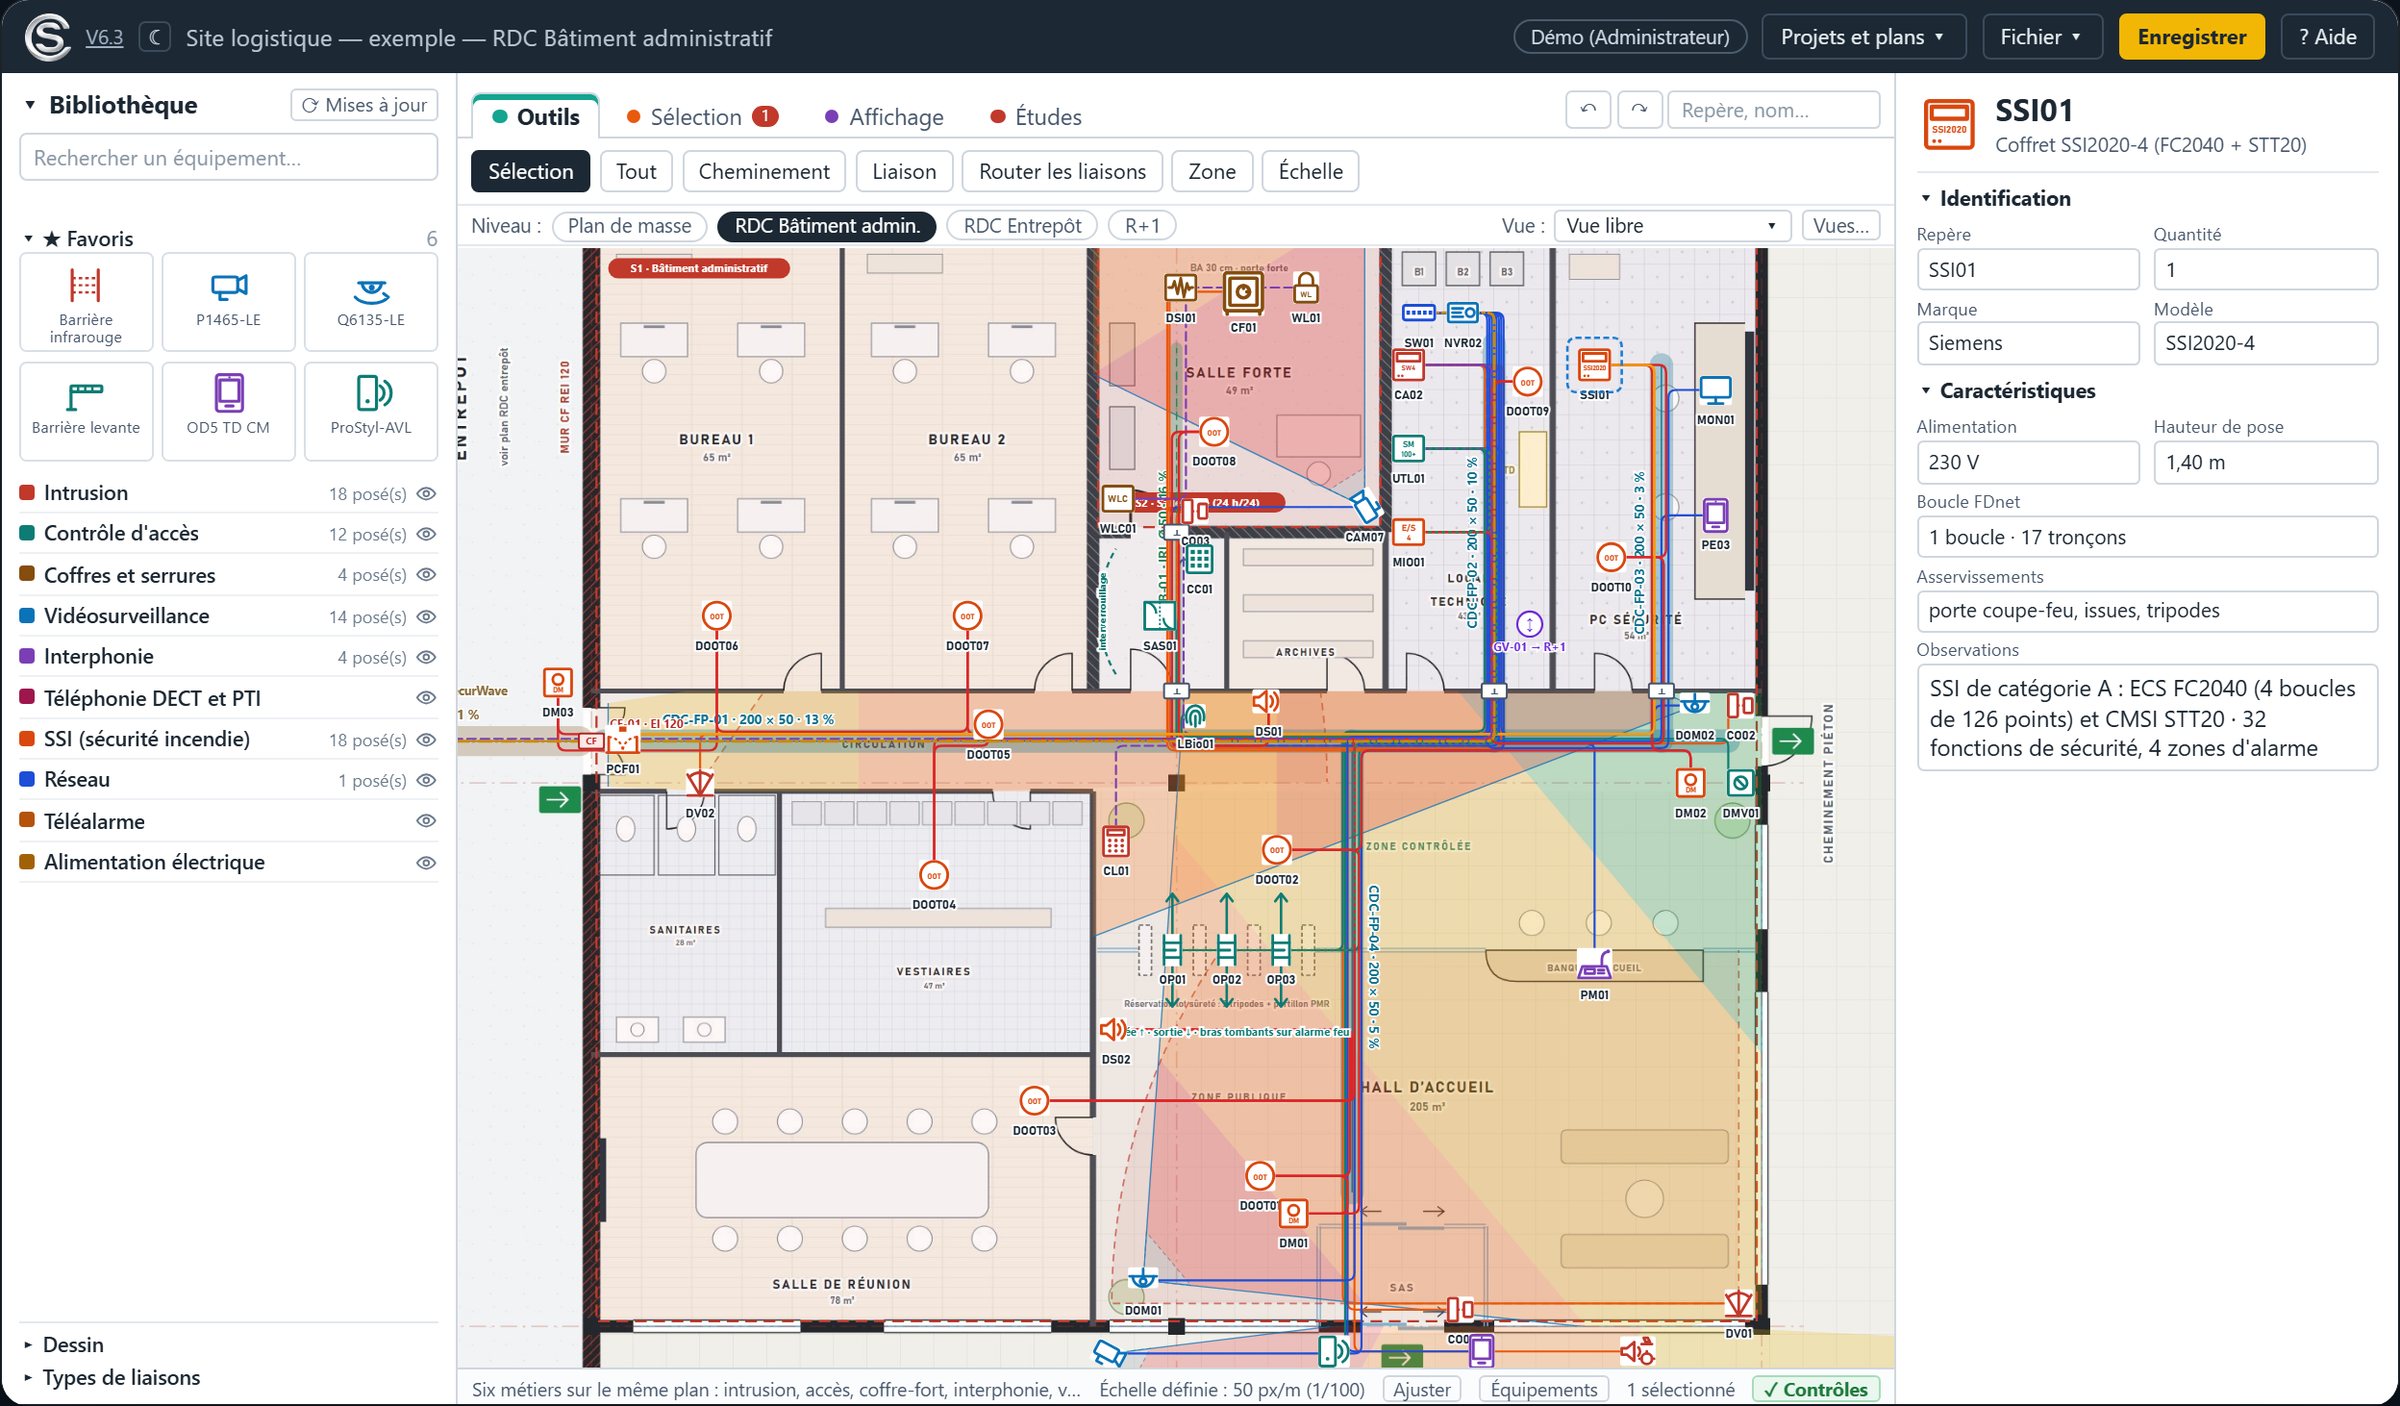This screenshot has height=1406, width=2400.
Task: Click the redo arrow button
Action: (1639, 110)
